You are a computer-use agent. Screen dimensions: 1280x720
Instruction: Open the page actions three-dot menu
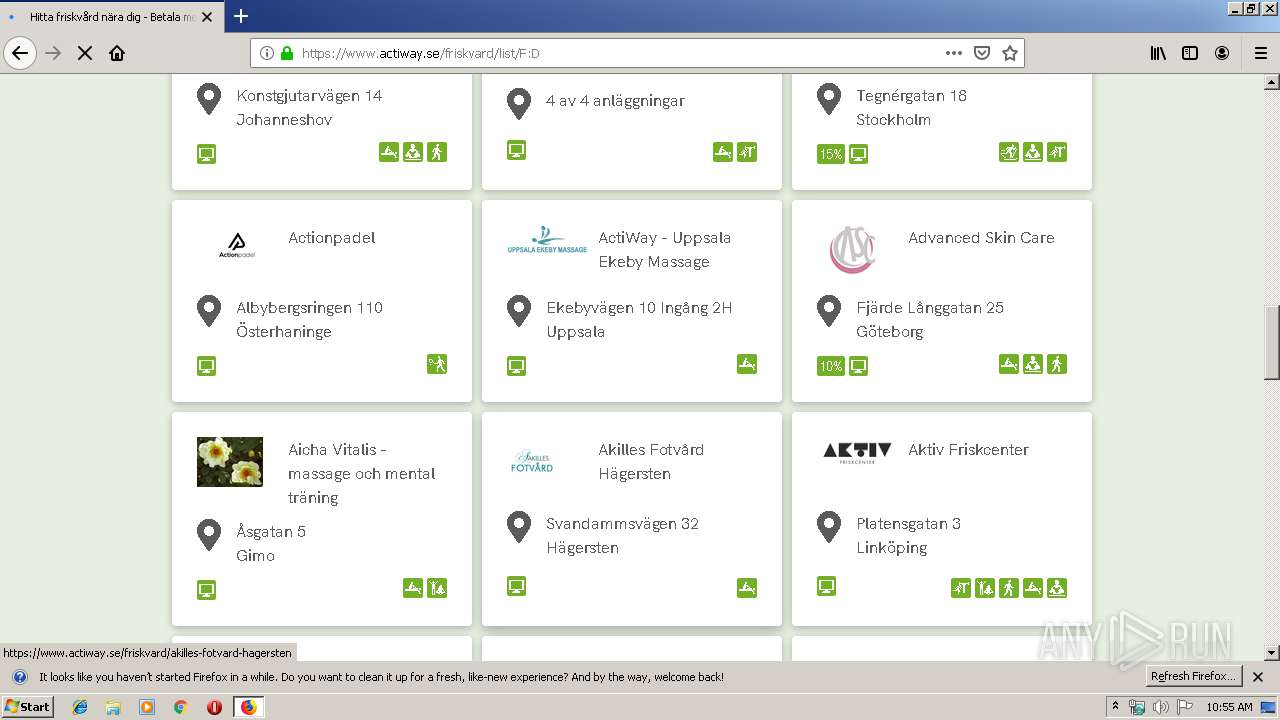[954, 53]
